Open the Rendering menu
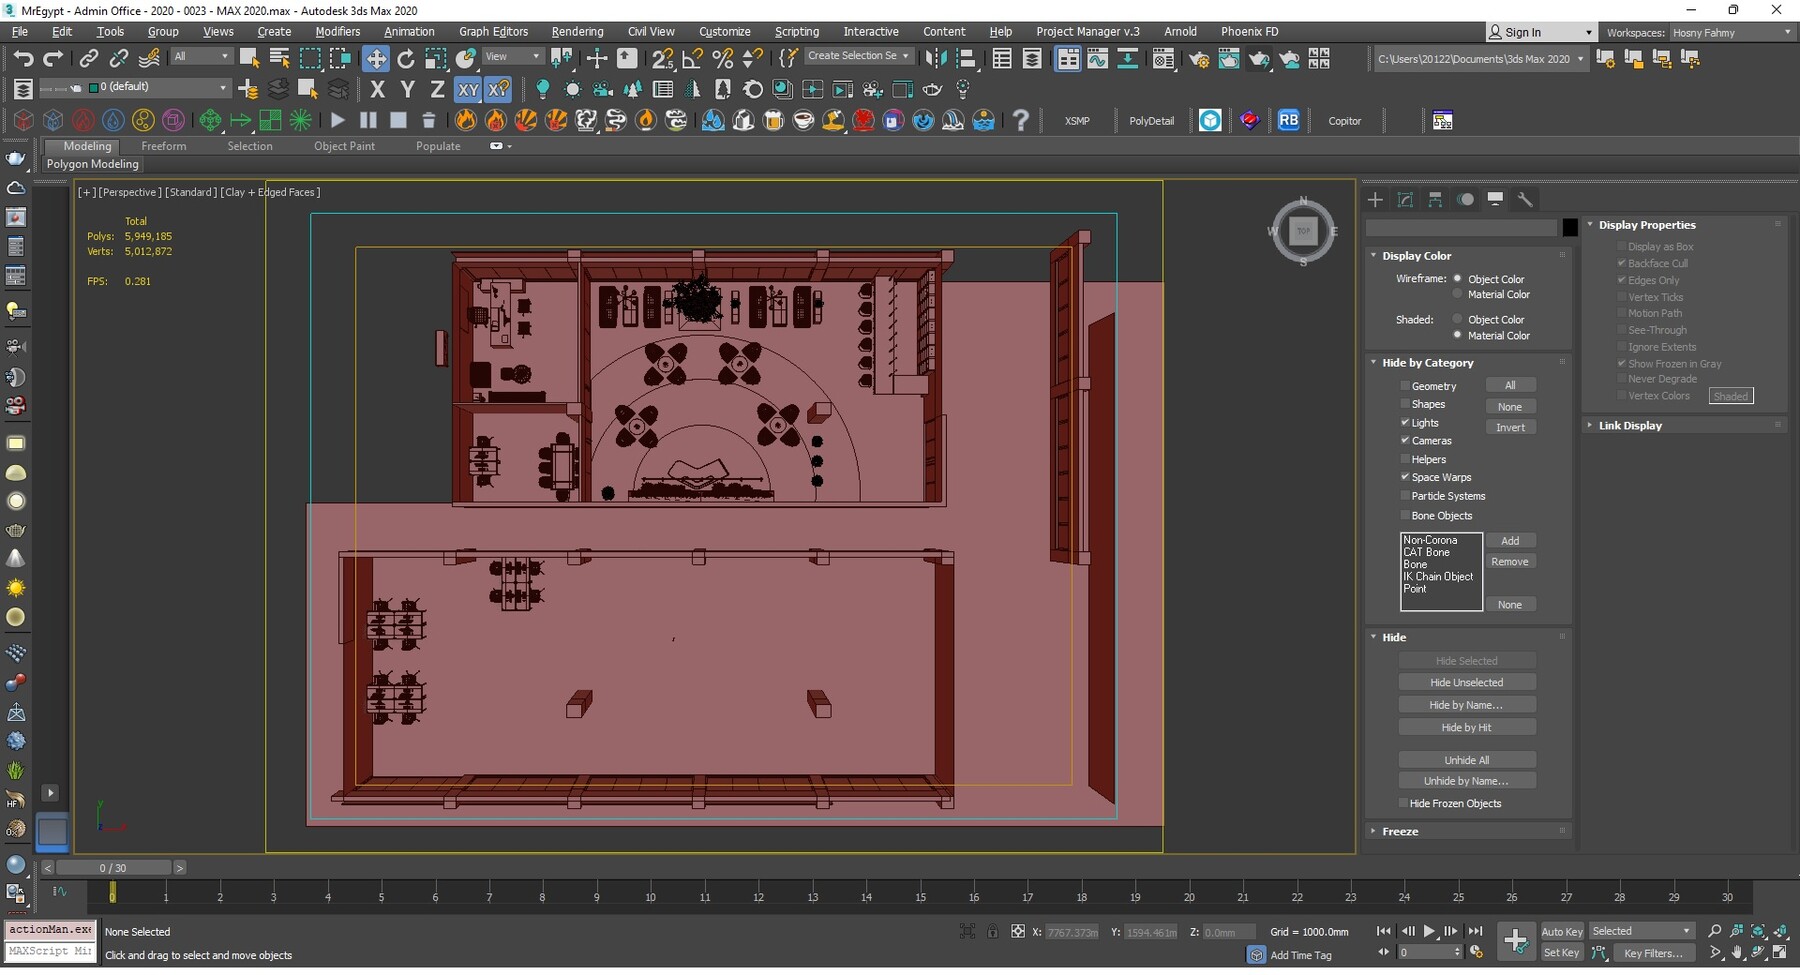 pyautogui.click(x=577, y=31)
